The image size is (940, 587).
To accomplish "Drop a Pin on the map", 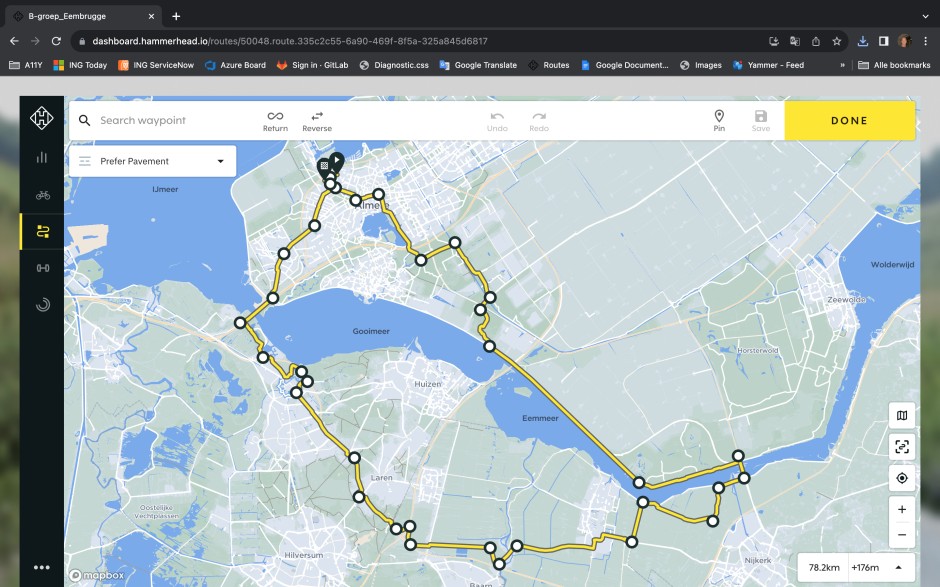I will point(719,121).
